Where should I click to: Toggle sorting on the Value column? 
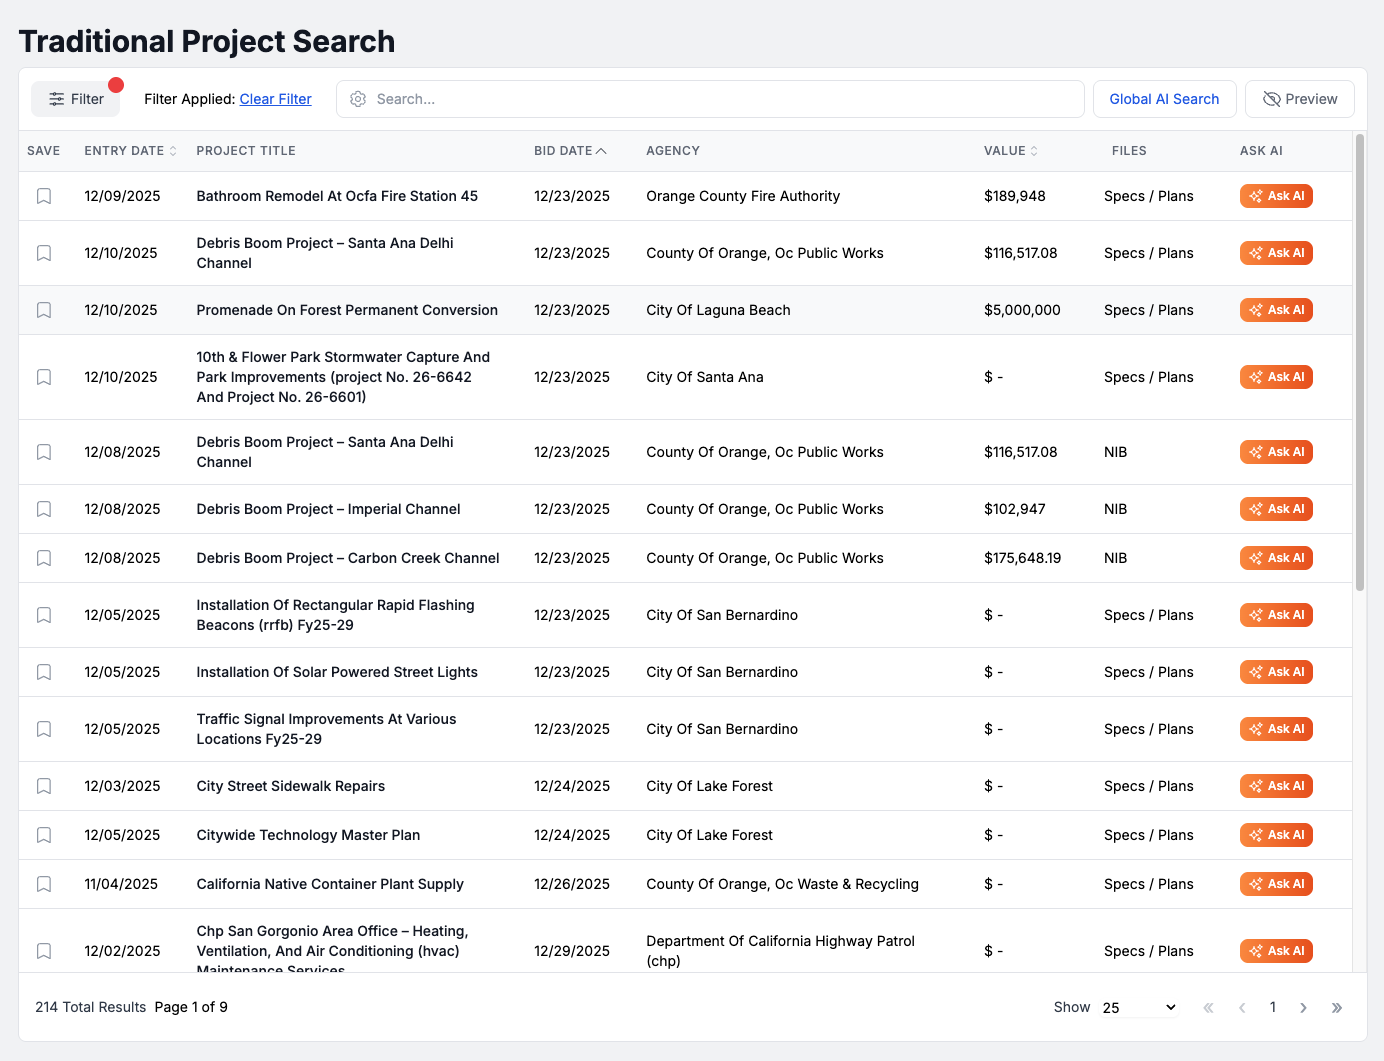click(x=1033, y=150)
